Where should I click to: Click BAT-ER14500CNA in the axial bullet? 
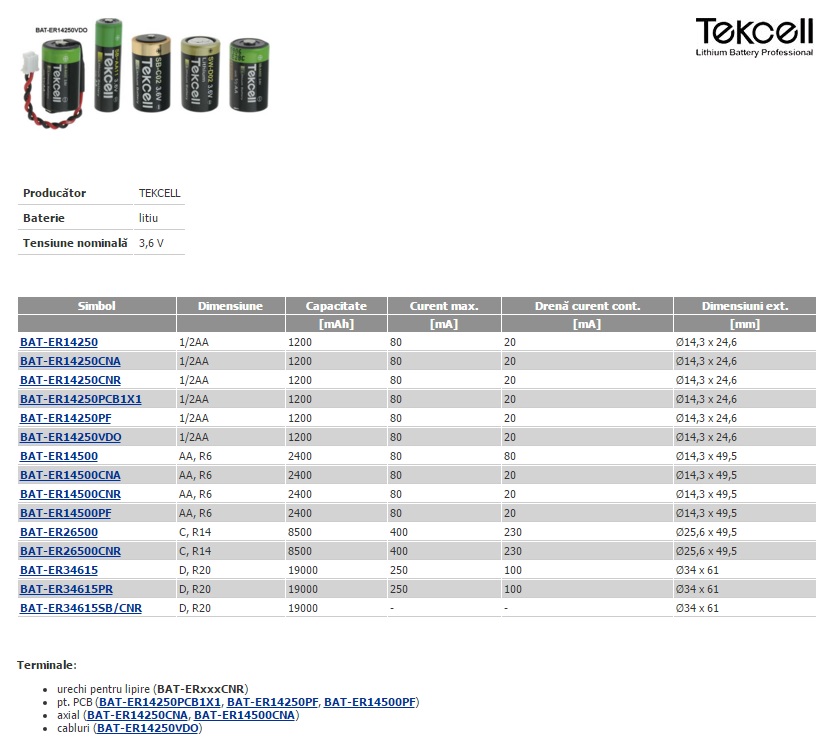tap(244, 715)
